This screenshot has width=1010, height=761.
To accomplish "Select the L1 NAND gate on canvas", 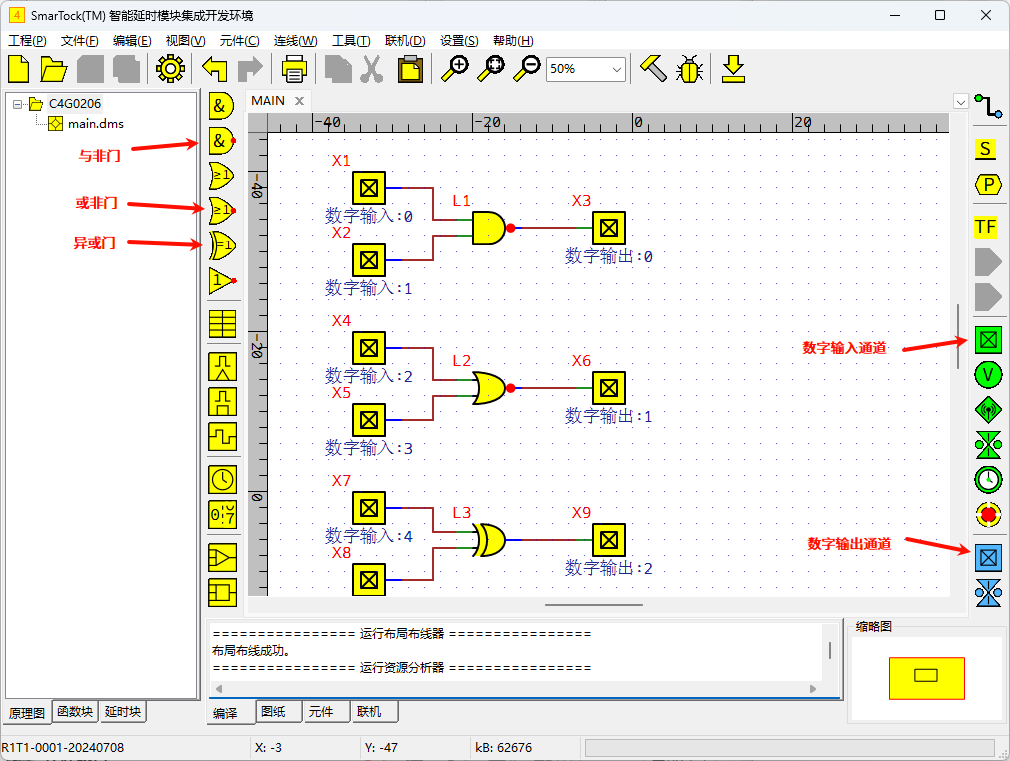I will click(x=490, y=227).
